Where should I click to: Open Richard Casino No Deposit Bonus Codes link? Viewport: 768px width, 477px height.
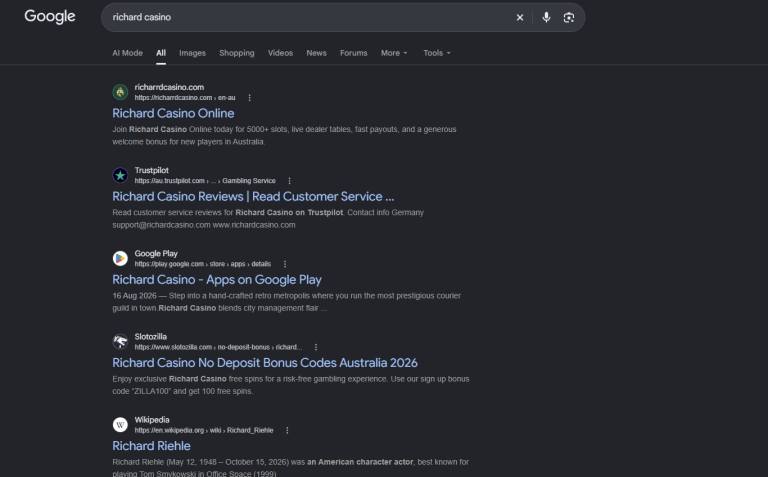pos(265,363)
